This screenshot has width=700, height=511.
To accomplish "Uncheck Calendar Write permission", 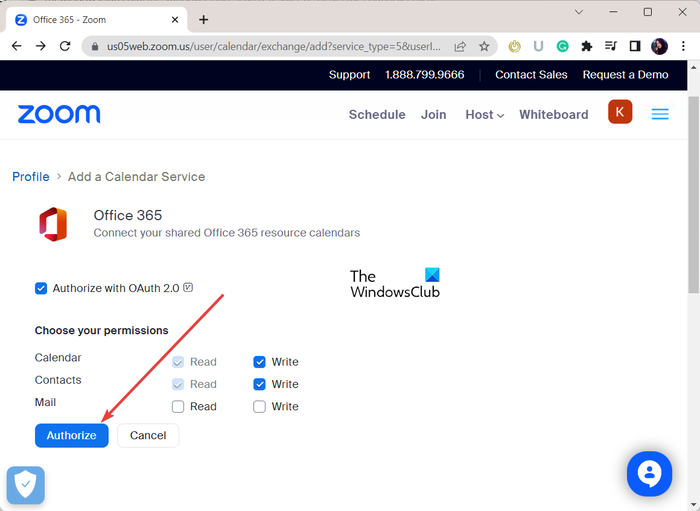I will coord(259,362).
